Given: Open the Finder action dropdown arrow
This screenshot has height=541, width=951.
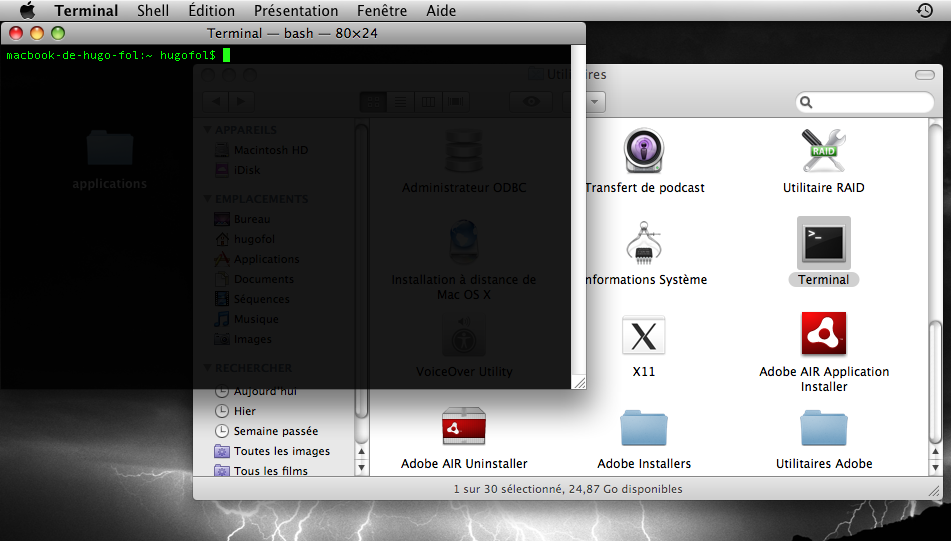Looking at the screenshot, I should click(x=595, y=102).
